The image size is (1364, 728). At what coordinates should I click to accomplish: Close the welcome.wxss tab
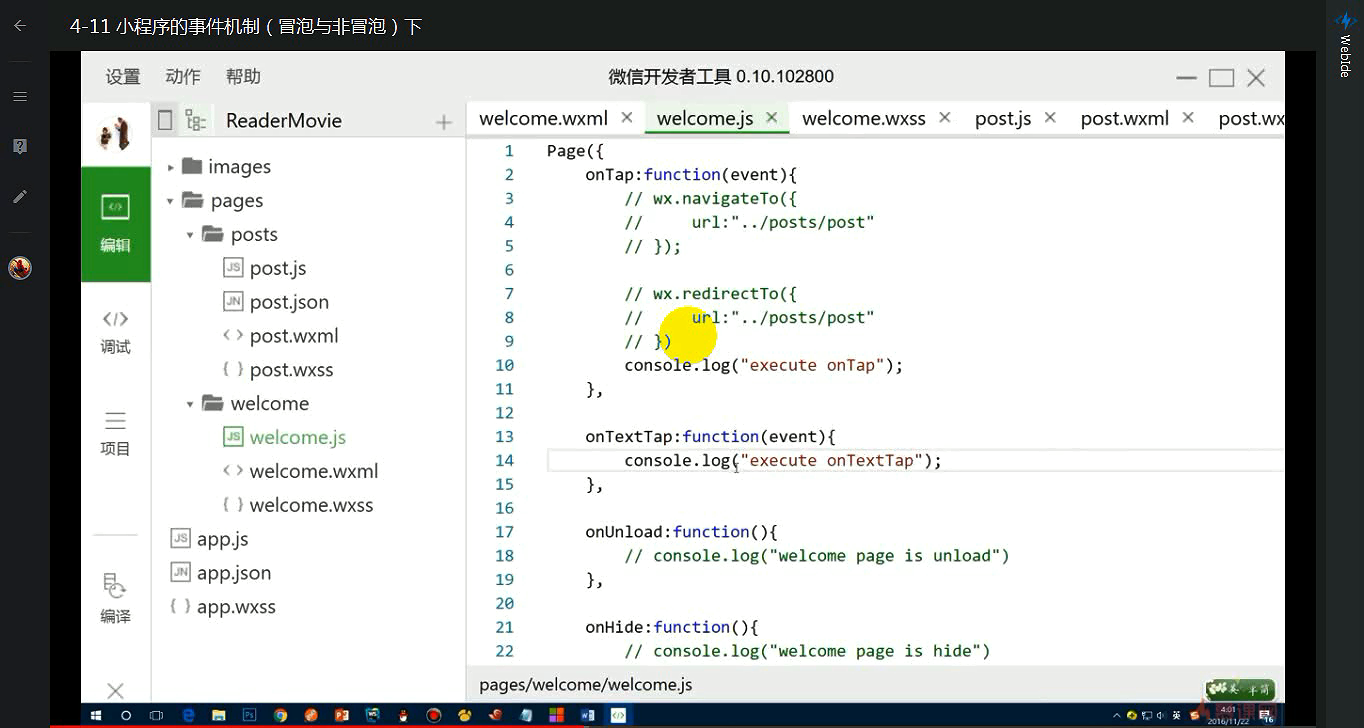944,117
